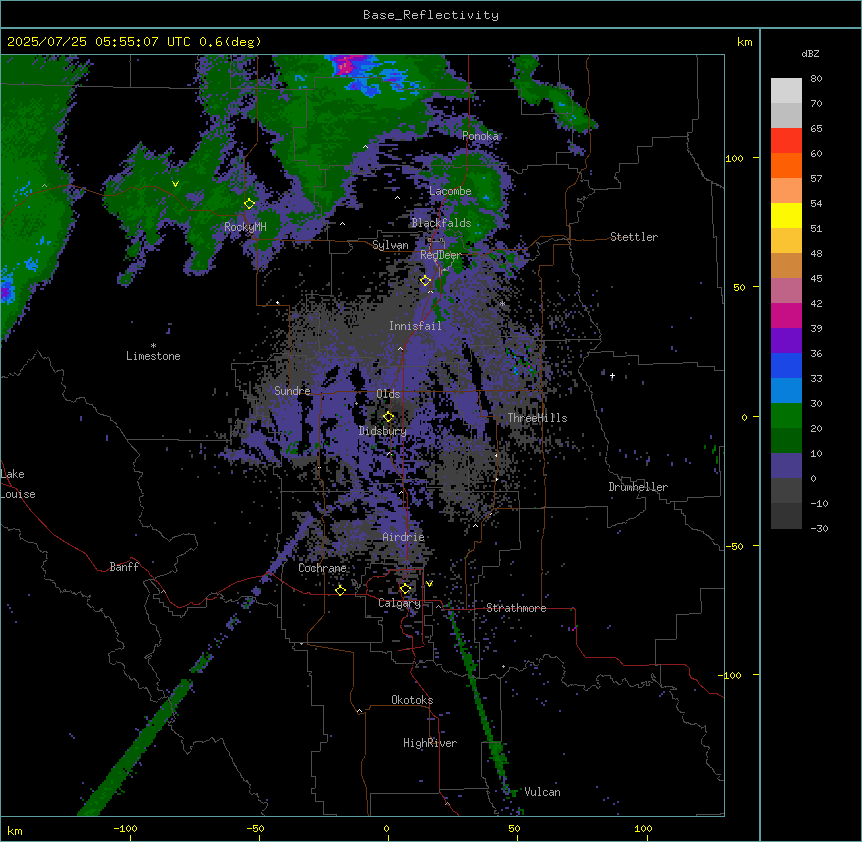Click the km unit label at bottom left
The width and height of the screenshot is (862, 842).
tap(15, 831)
